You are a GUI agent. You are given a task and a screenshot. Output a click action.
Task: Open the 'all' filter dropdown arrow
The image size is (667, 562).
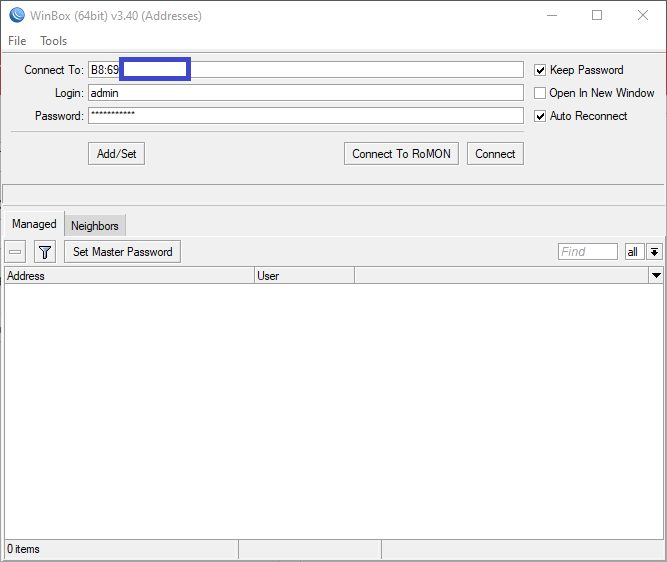[x=654, y=252]
